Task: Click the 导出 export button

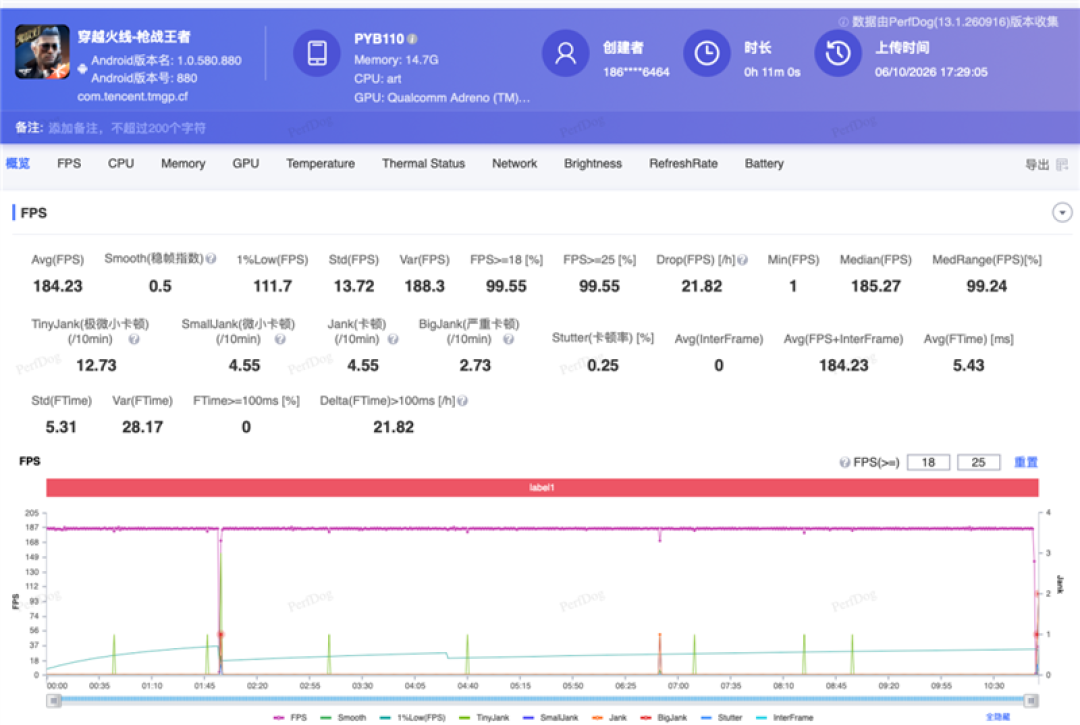Action: point(1046,165)
